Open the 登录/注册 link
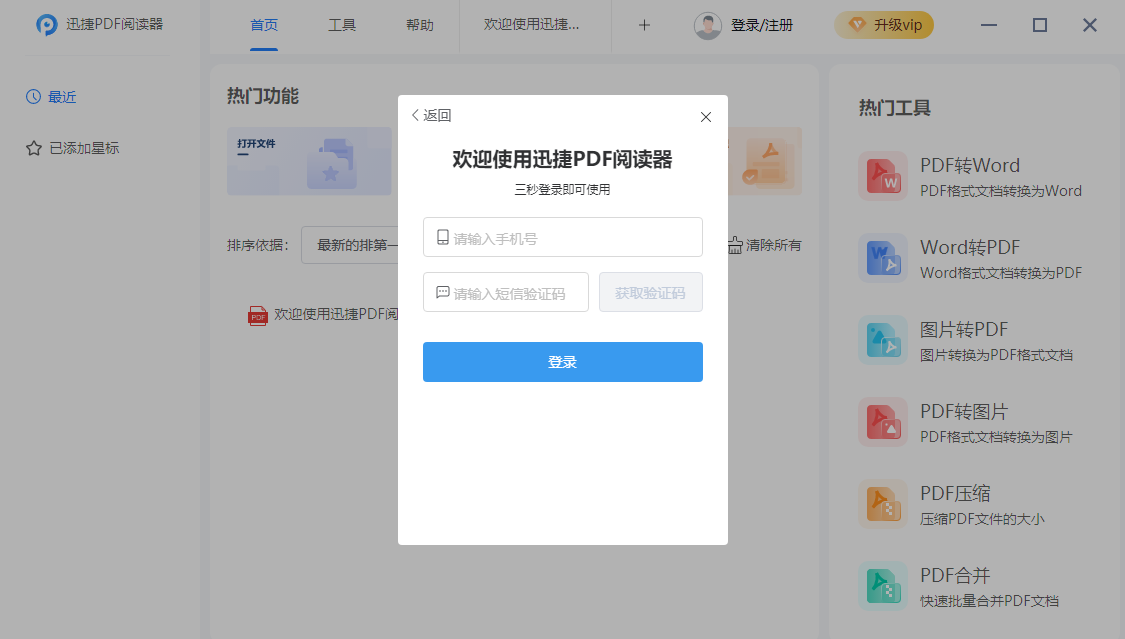This screenshot has height=639, width=1125. pyautogui.click(x=762, y=25)
